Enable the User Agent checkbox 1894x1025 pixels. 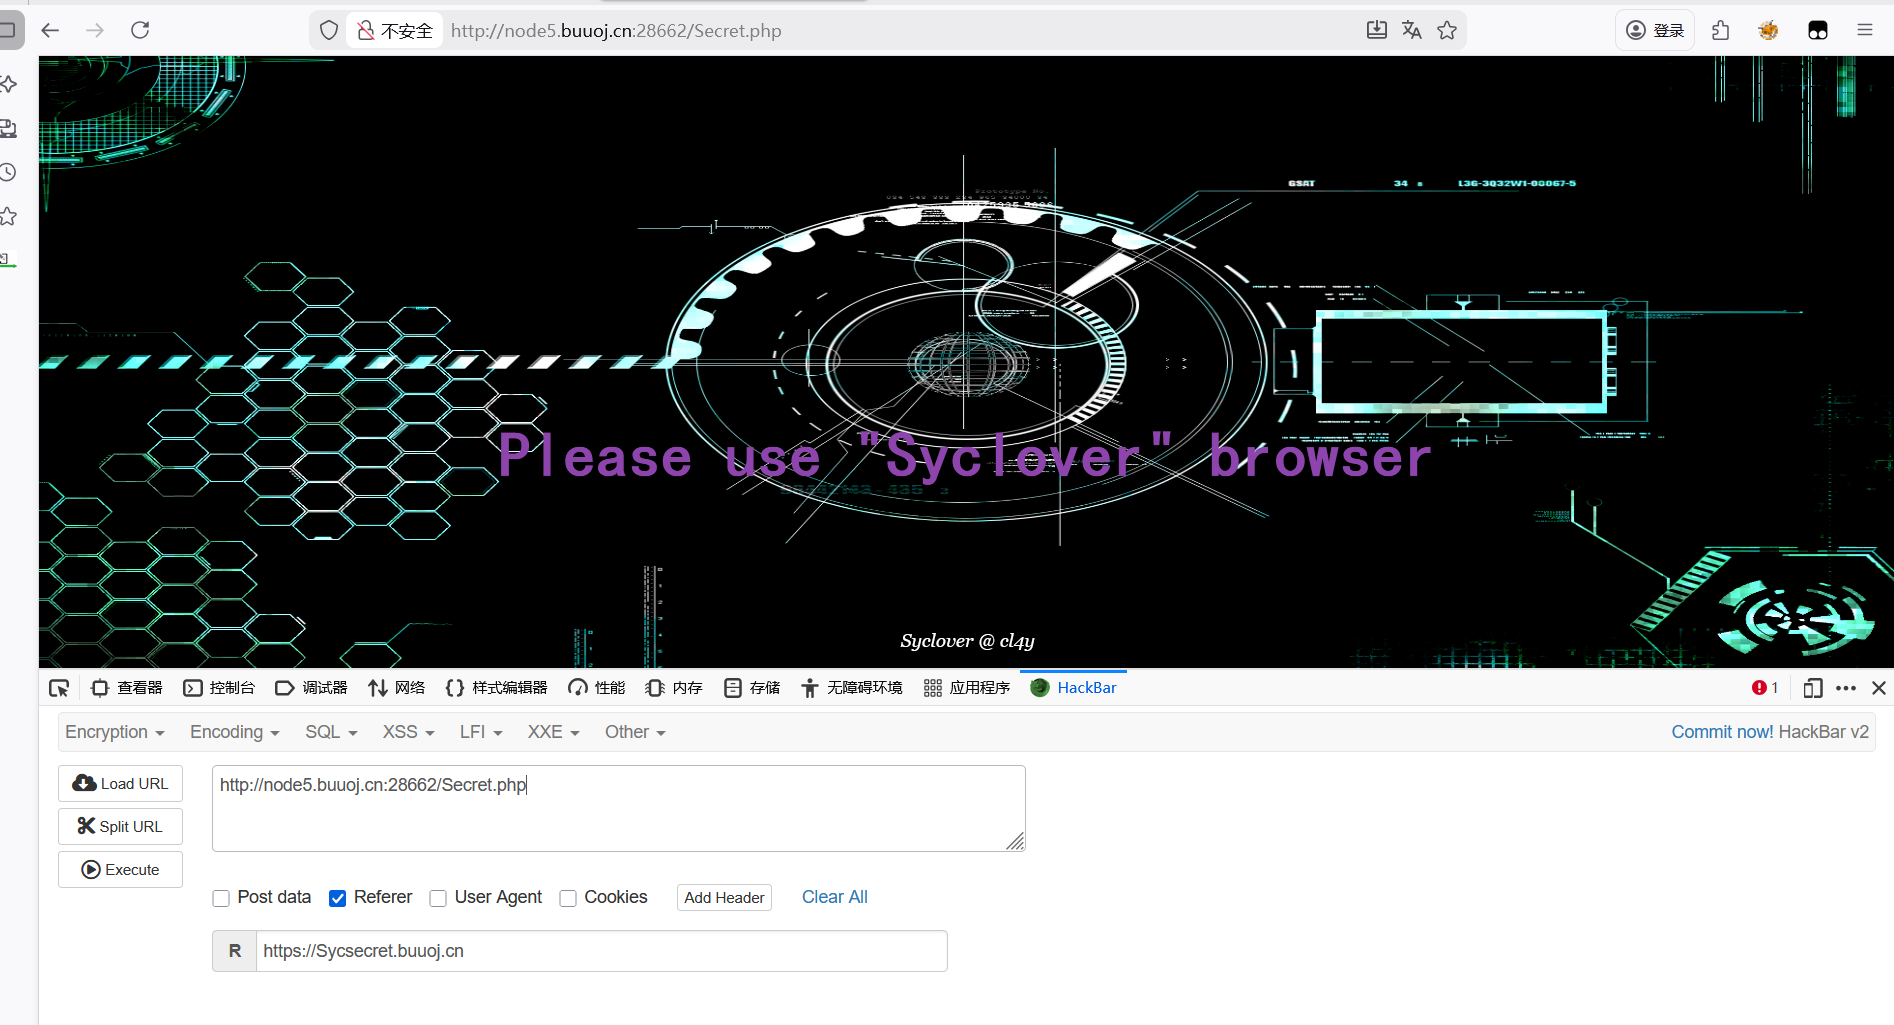(x=438, y=898)
